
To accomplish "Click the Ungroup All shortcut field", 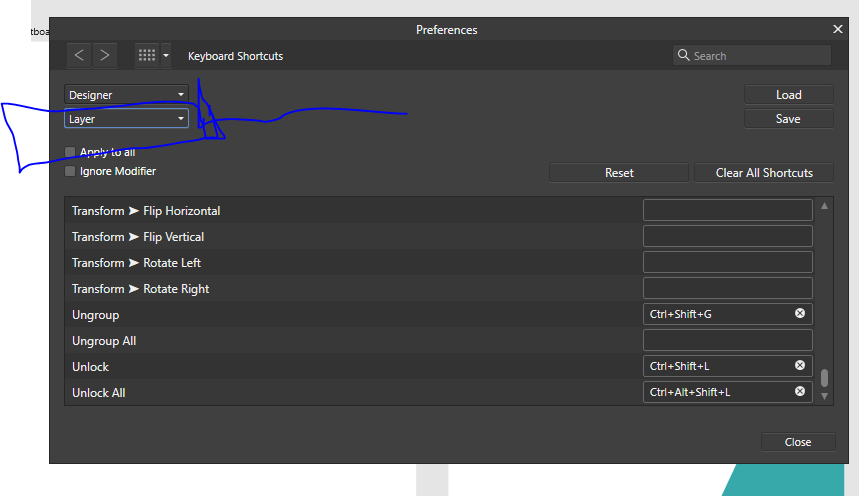I will 728,340.
